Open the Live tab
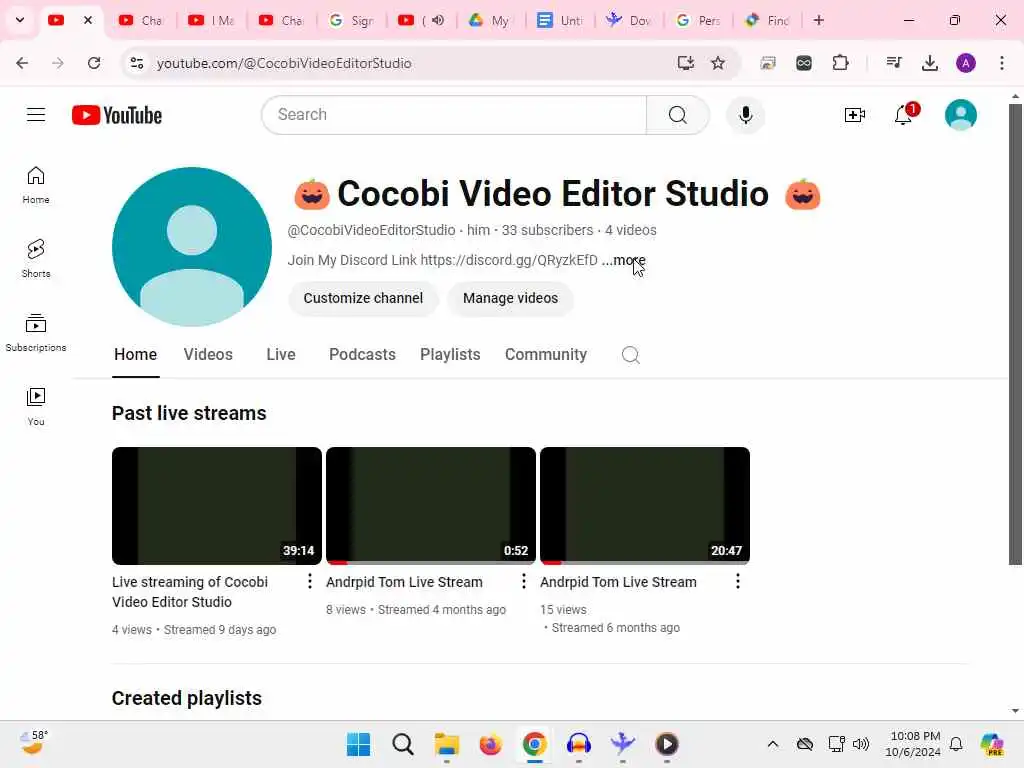 (281, 355)
